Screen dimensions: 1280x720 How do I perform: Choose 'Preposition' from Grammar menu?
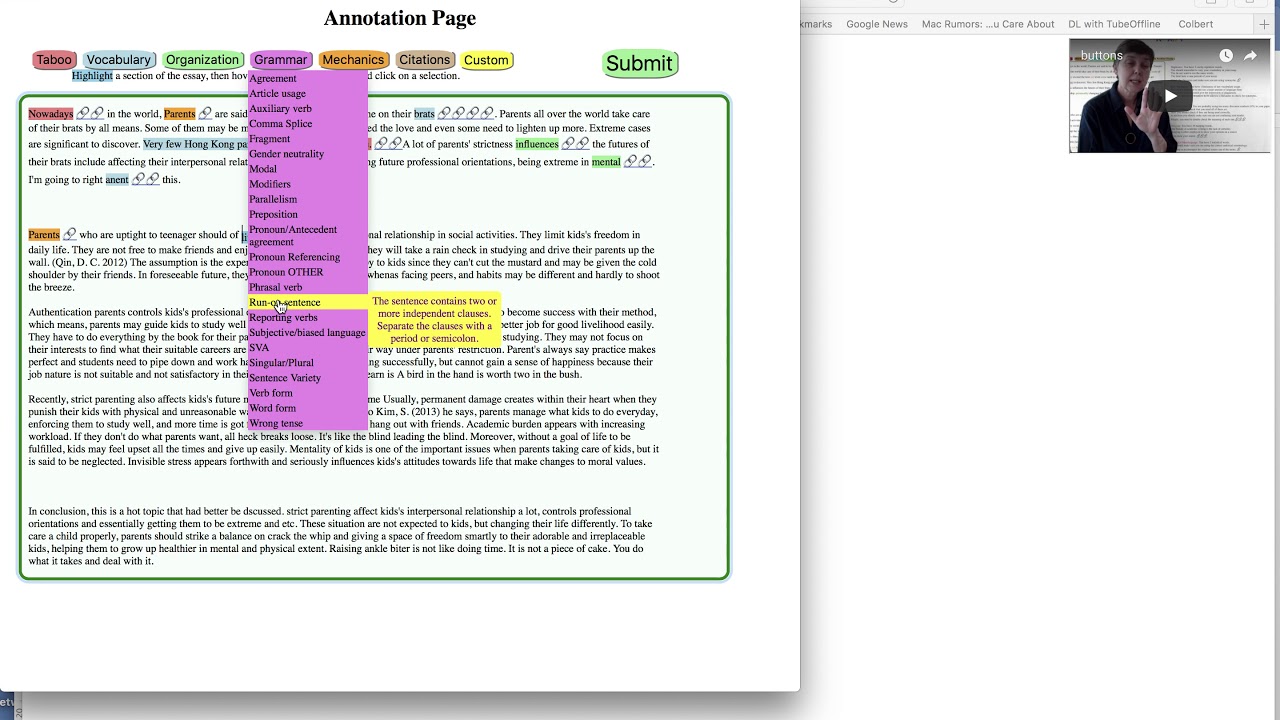coord(307,214)
